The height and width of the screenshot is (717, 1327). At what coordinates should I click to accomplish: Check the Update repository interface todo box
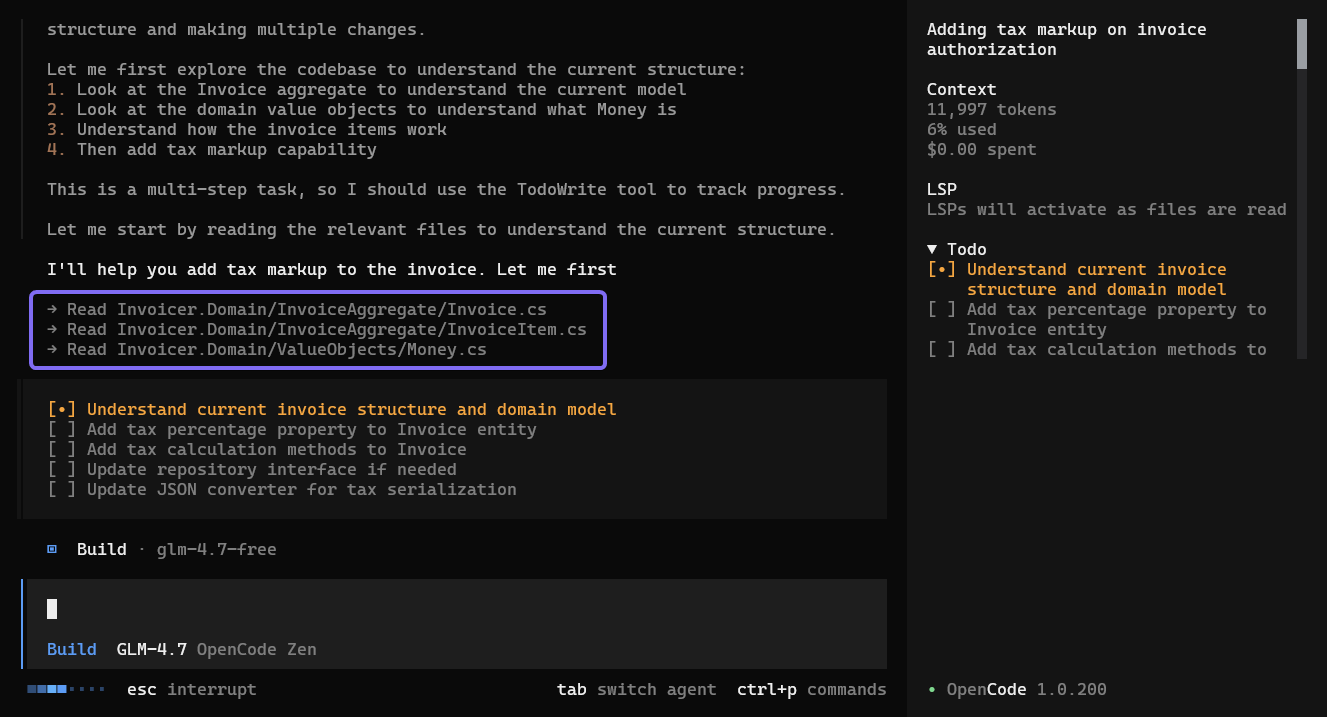point(61,469)
